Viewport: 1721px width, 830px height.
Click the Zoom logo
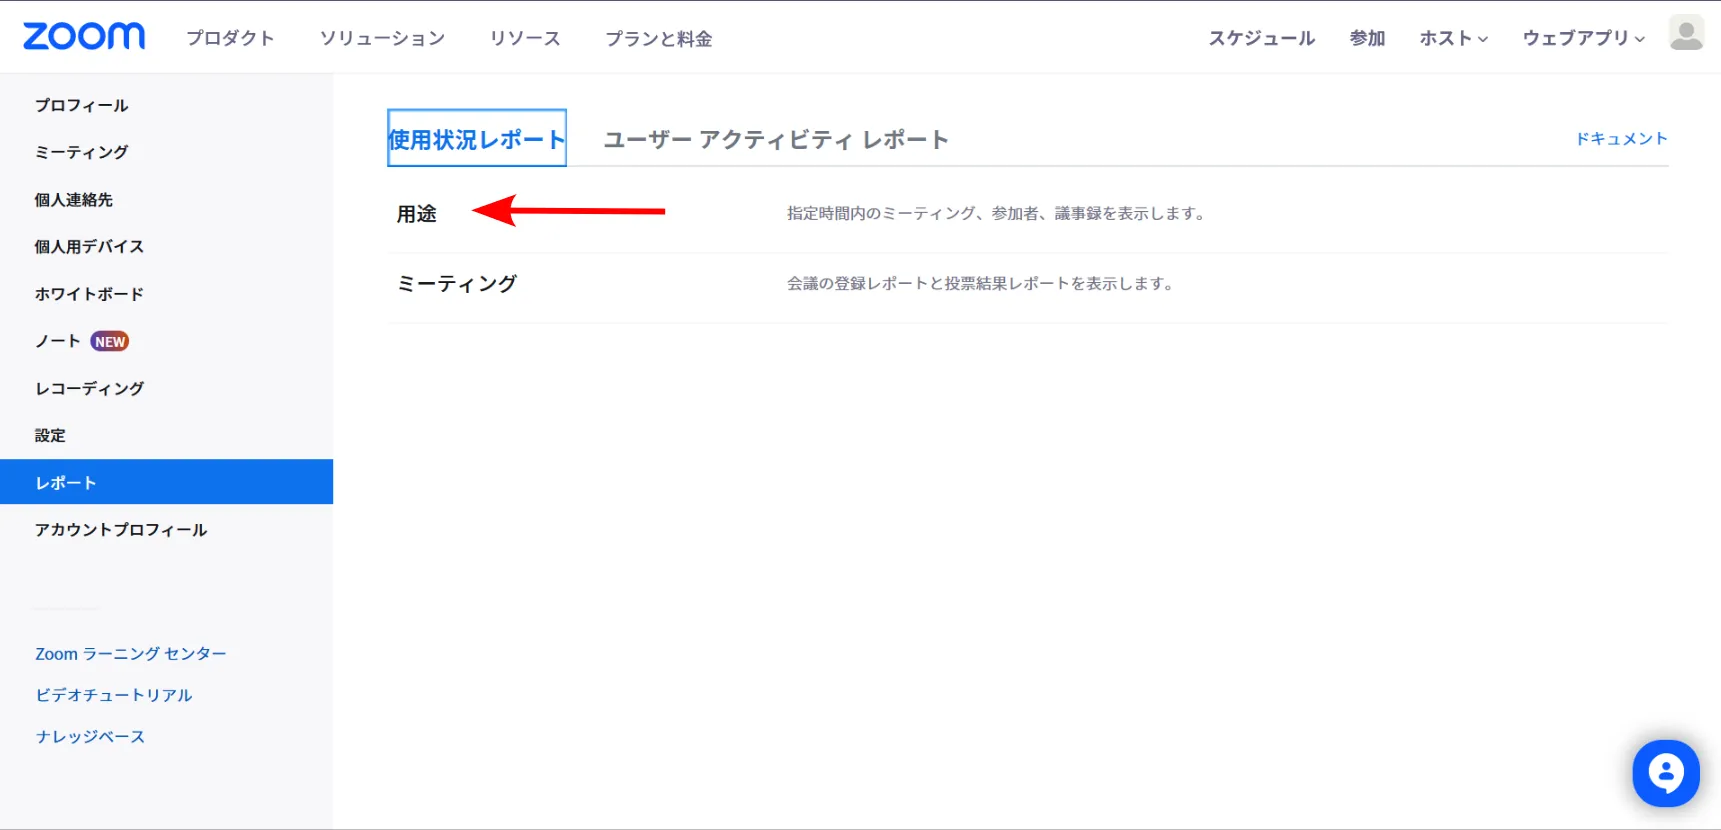(84, 37)
